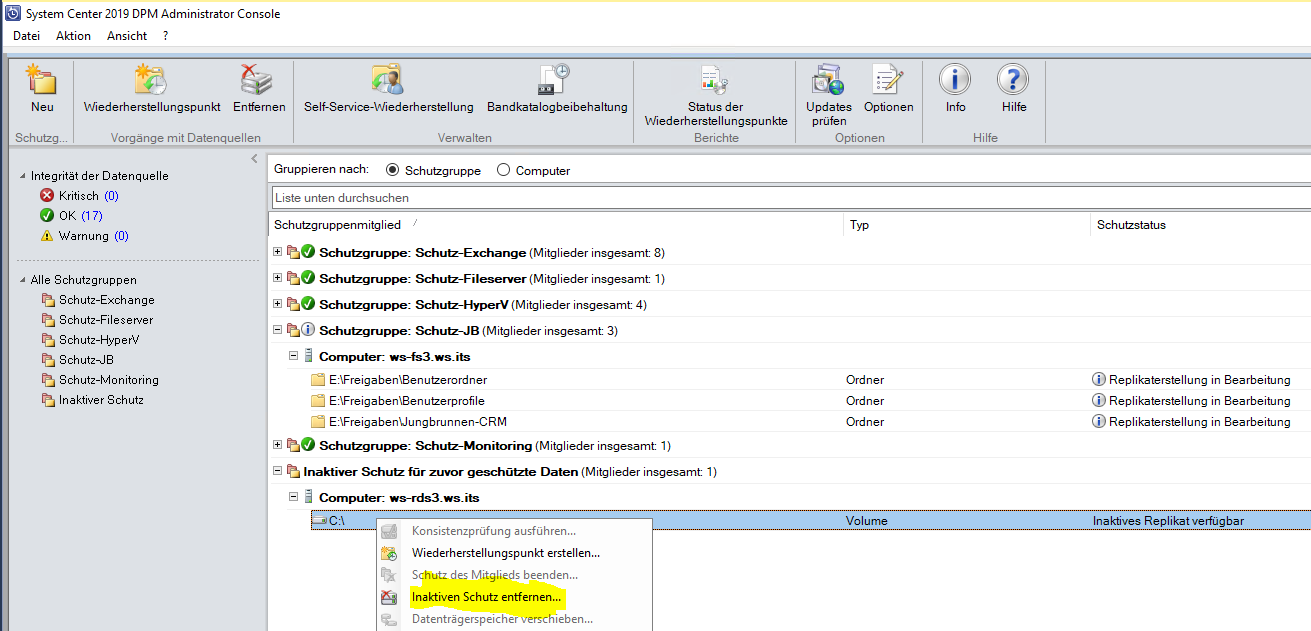Click the Neu toolbar icon
Screen dimensions: 1311x631
(42, 80)
